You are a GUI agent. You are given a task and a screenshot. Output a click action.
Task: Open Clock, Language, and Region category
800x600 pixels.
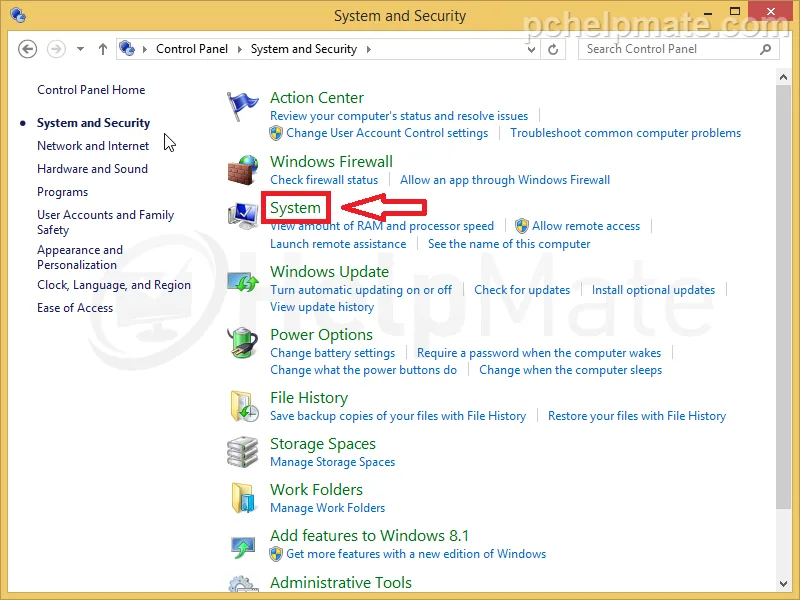point(114,285)
